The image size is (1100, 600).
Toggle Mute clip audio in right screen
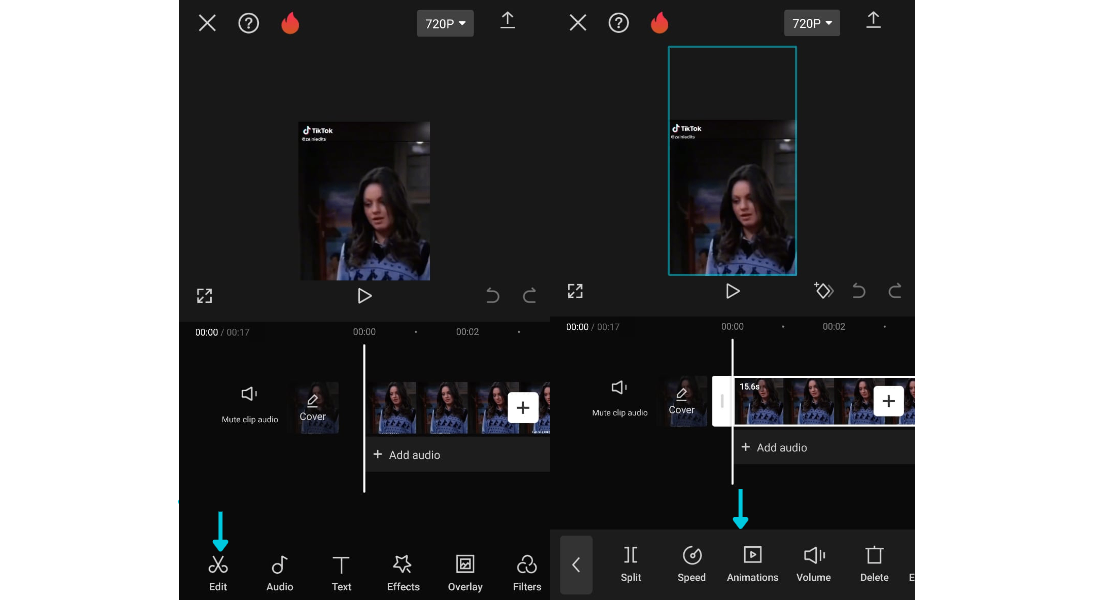619,398
